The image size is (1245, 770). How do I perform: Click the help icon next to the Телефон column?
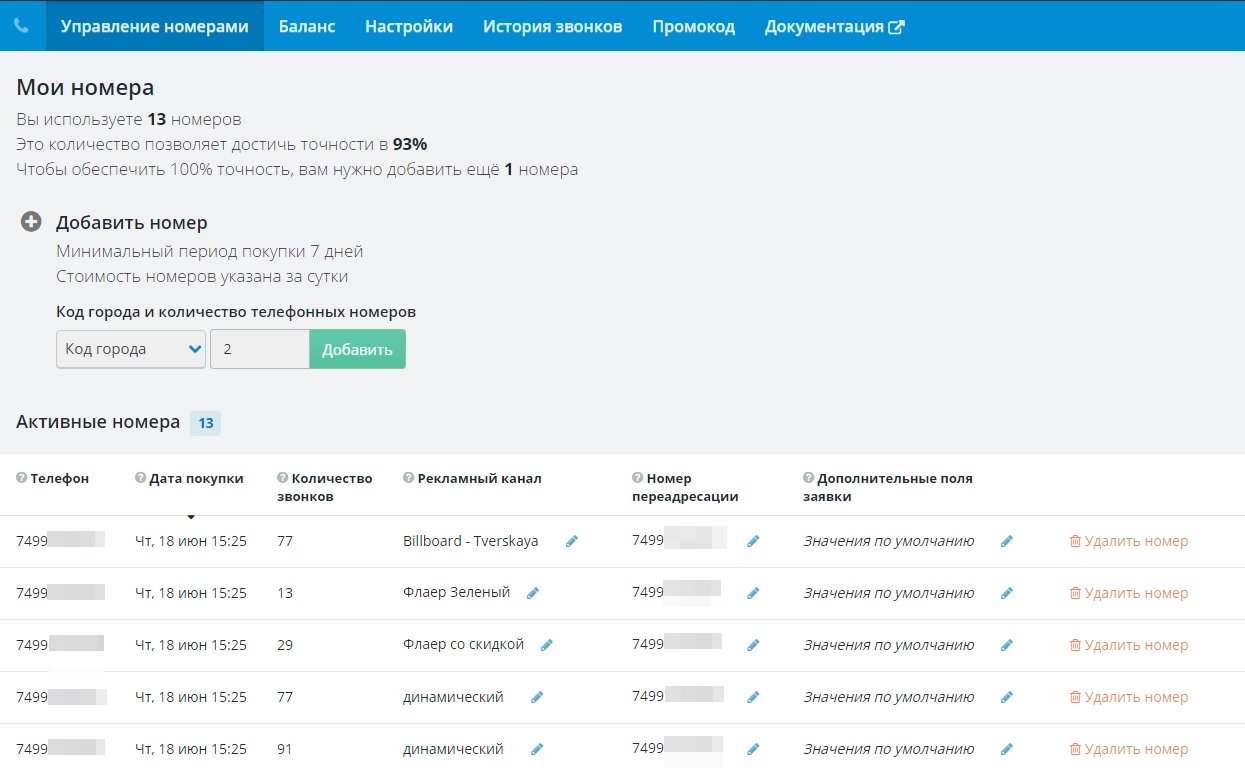23,477
